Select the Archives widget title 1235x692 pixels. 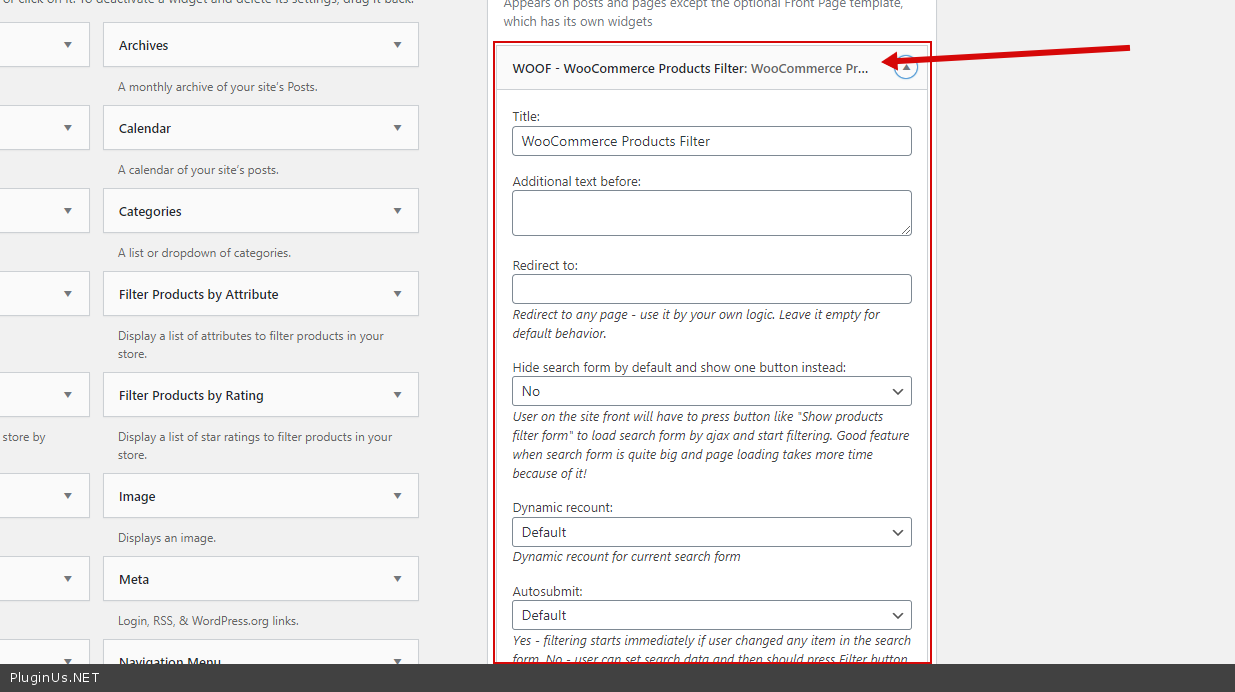point(143,45)
